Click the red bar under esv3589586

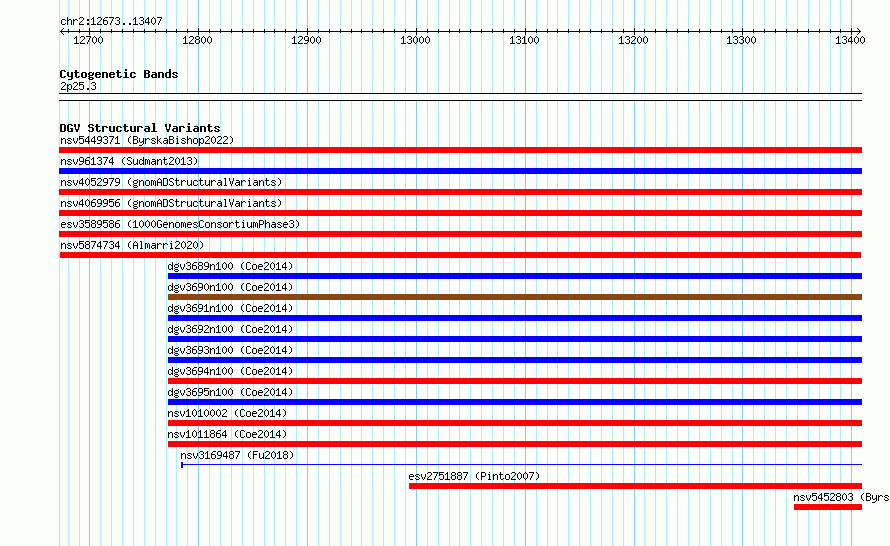[460, 234]
